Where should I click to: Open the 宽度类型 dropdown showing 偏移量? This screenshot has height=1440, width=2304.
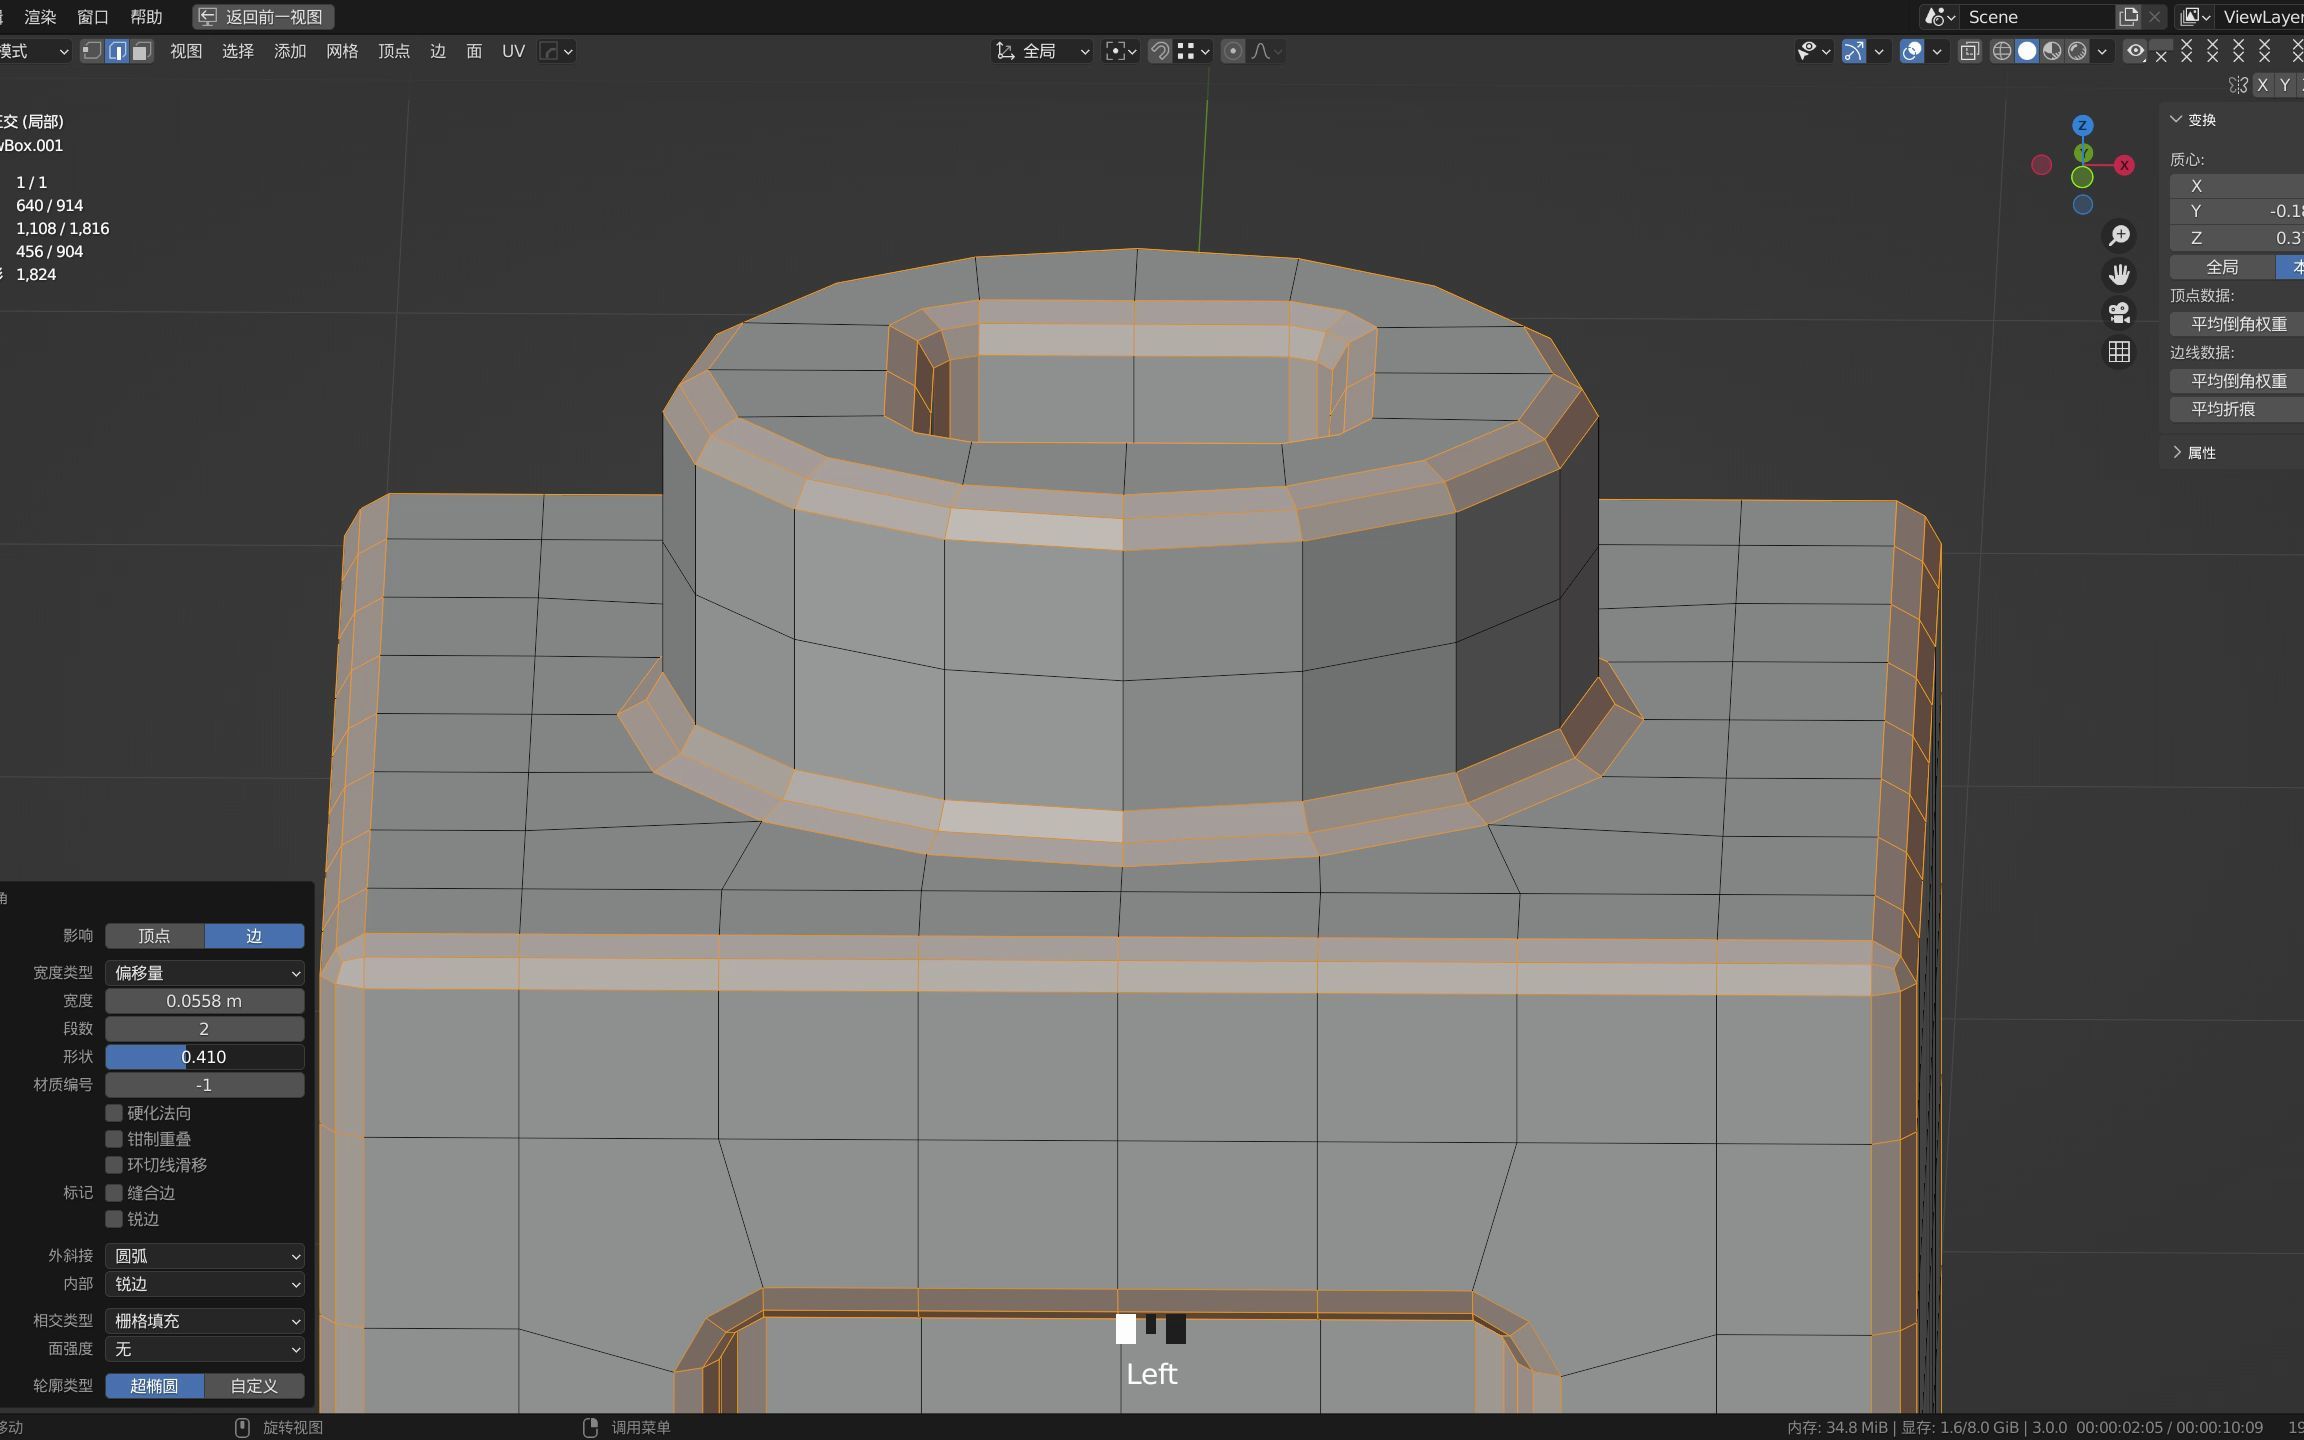[x=204, y=972]
